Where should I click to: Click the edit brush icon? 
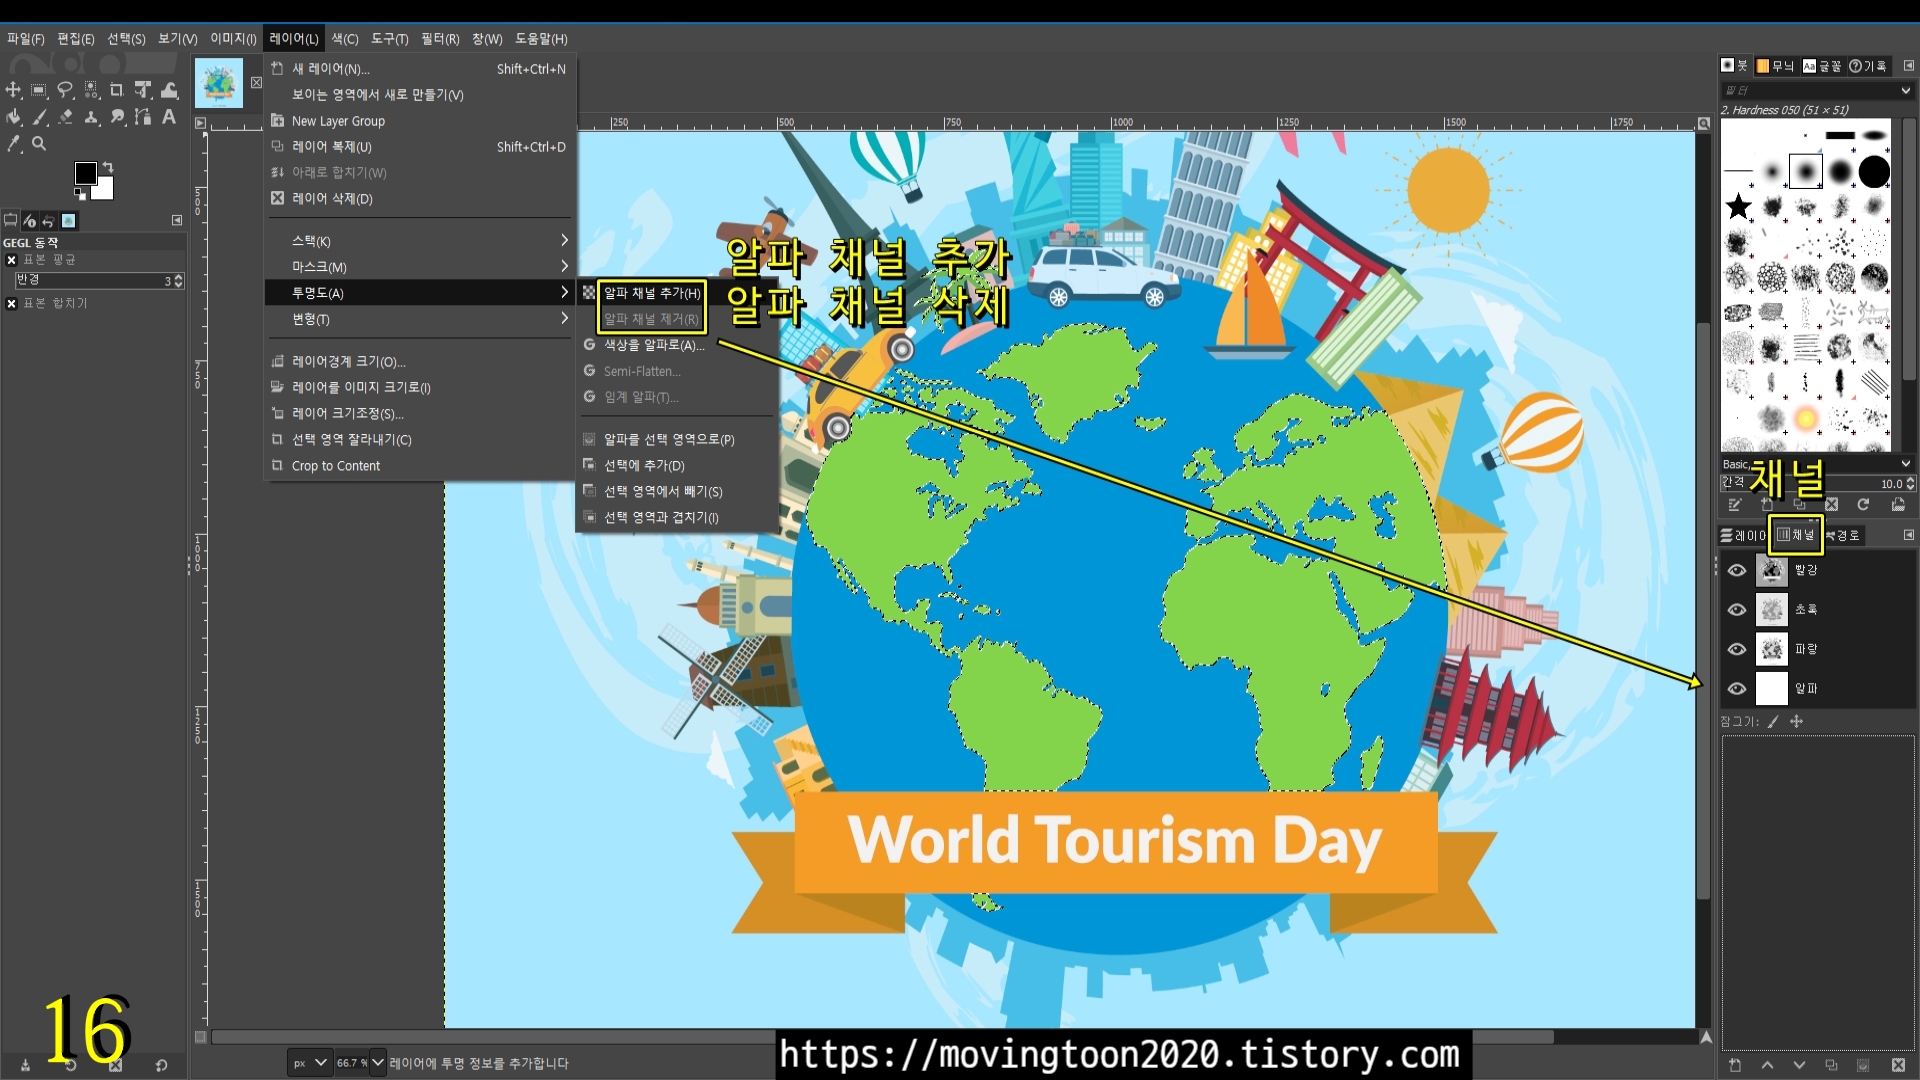[x=1735, y=505]
